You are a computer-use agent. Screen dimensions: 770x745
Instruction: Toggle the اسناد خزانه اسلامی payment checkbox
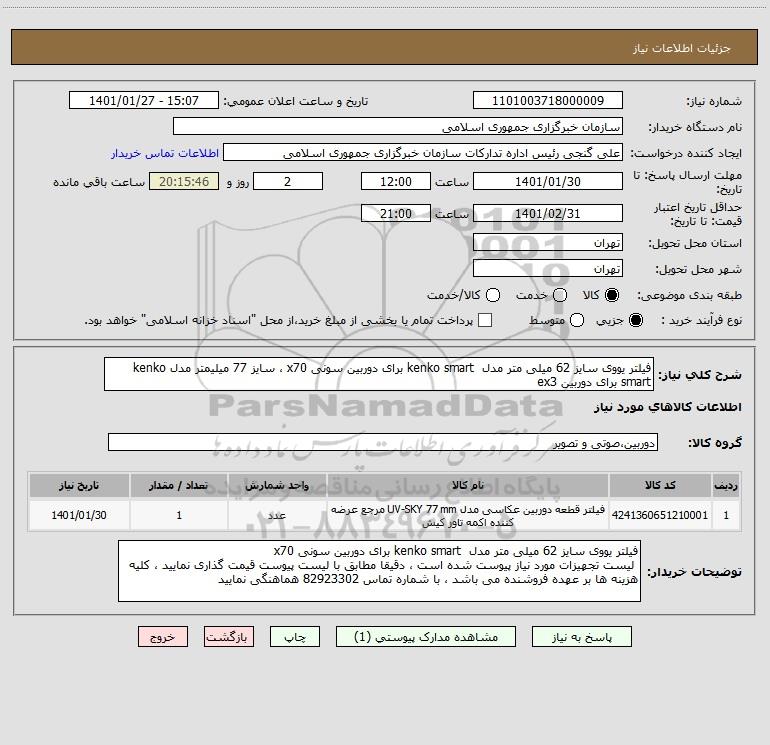485,321
